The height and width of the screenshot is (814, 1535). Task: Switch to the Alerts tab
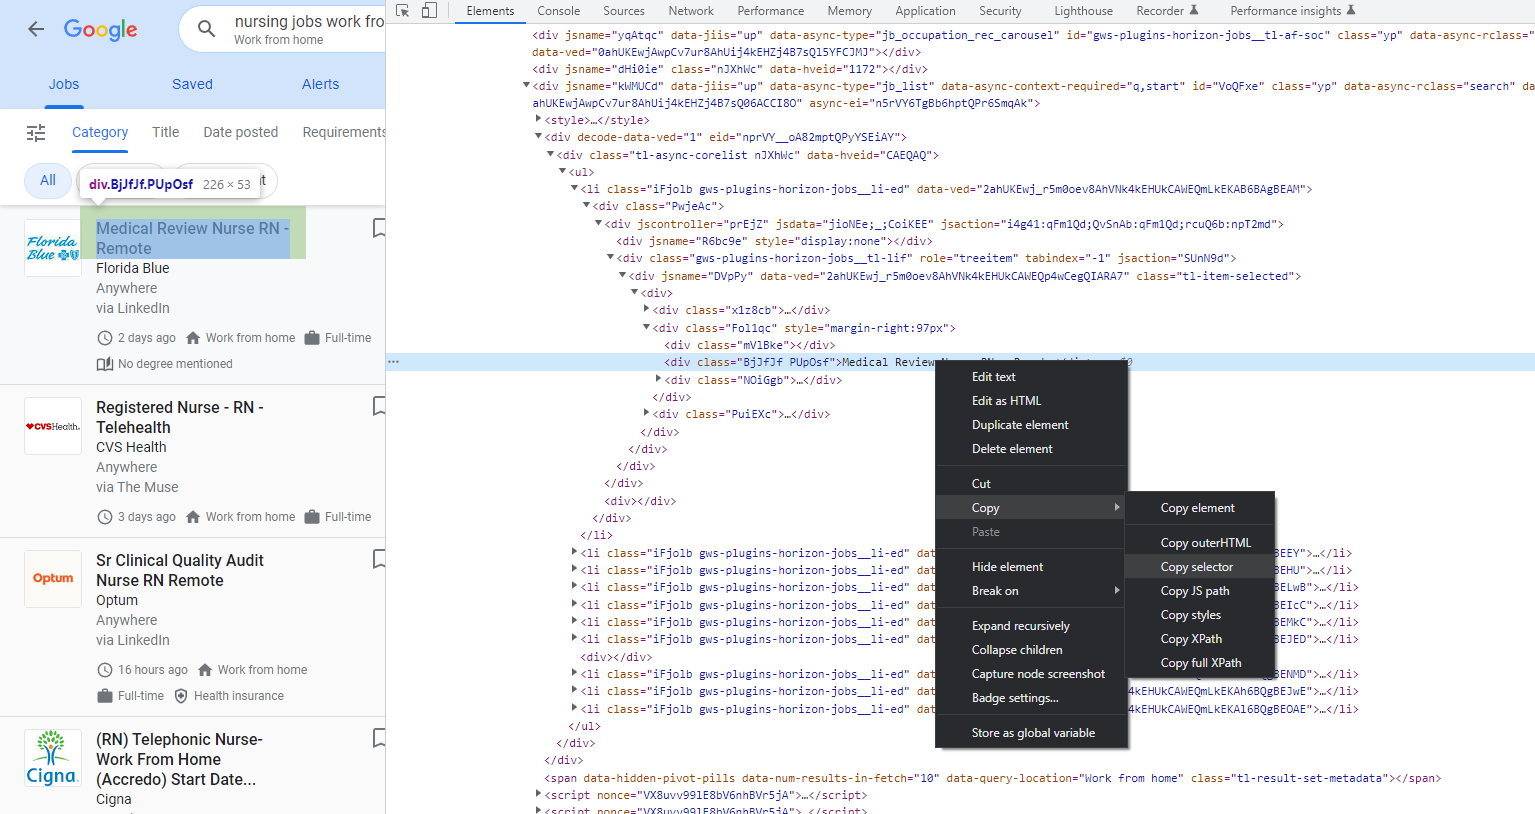click(x=320, y=85)
